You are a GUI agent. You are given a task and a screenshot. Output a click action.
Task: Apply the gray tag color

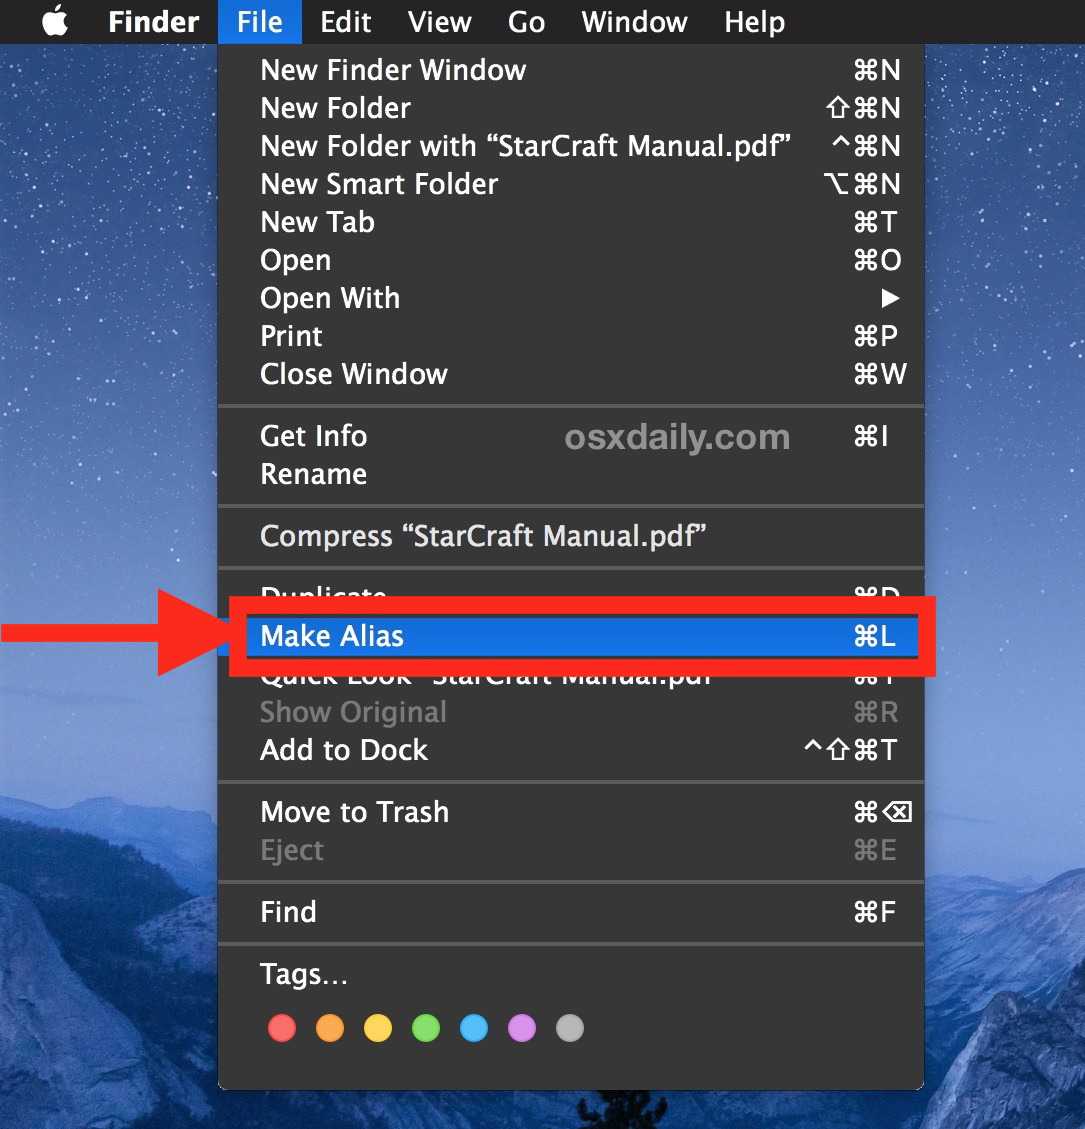pos(569,1027)
